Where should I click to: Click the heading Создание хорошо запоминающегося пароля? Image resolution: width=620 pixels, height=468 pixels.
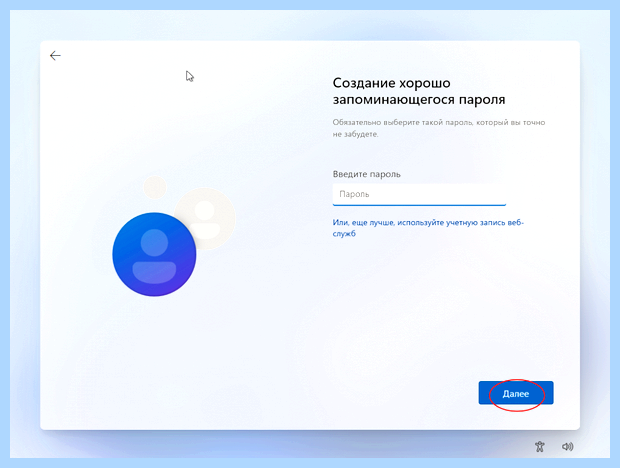[419, 91]
